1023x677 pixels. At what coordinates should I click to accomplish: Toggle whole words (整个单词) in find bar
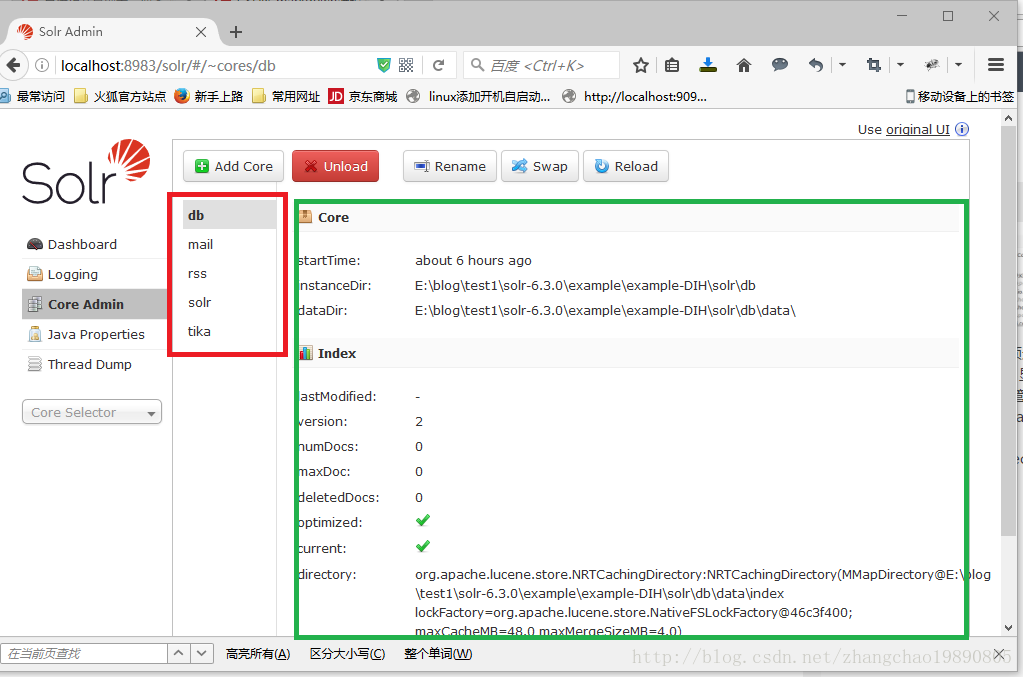[x=438, y=654]
